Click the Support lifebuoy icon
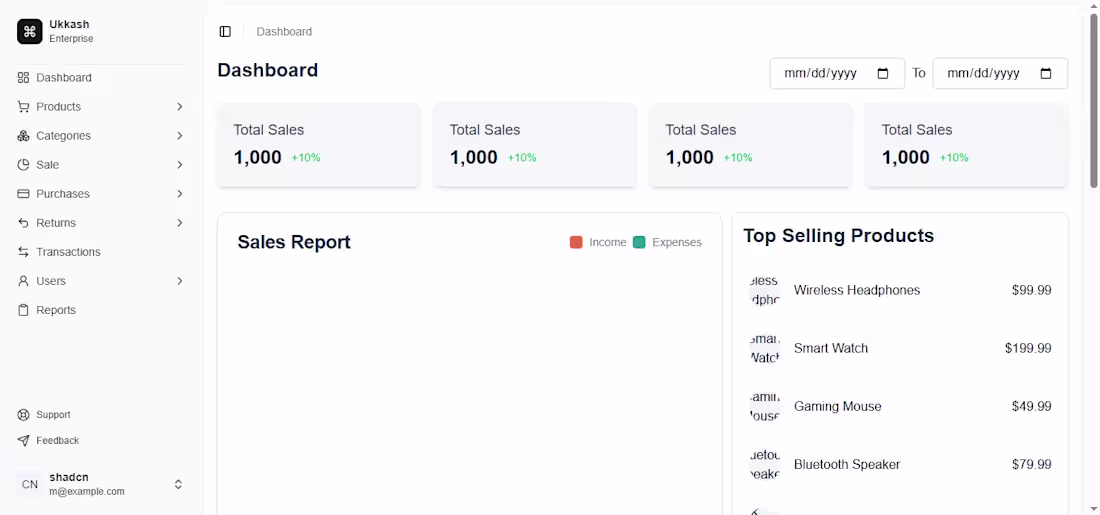The height and width of the screenshot is (515, 1100). 23,415
